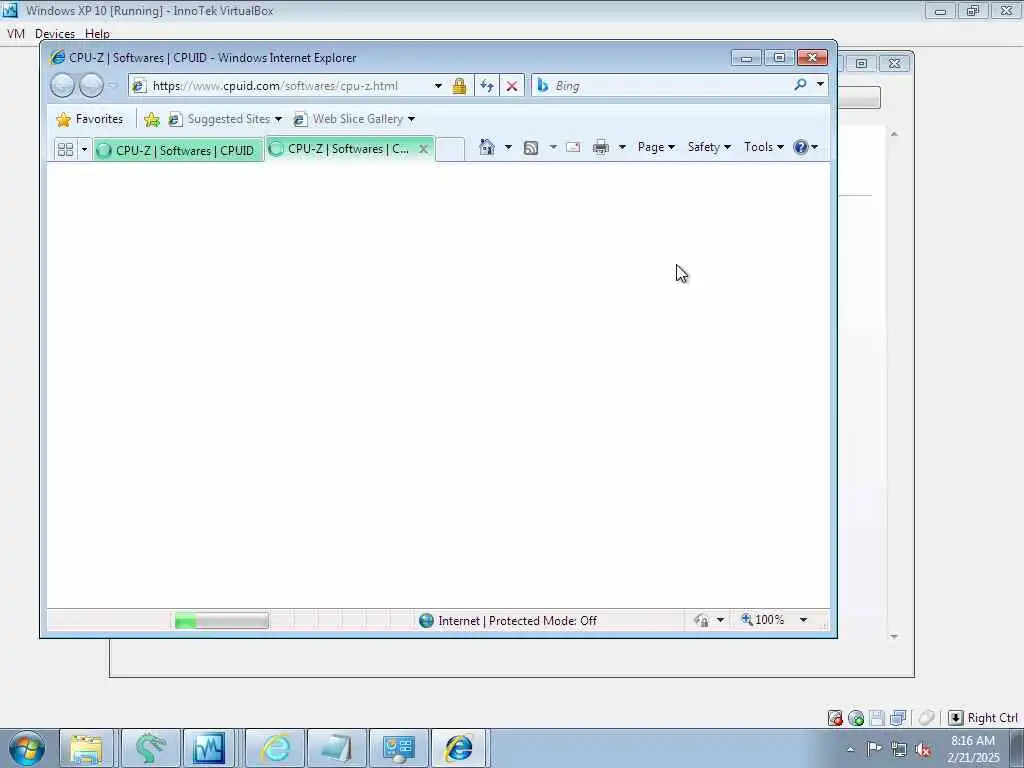Open the Home button dropdown arrow
This screenshot has width=1024, height=768.
click(508, 147)
